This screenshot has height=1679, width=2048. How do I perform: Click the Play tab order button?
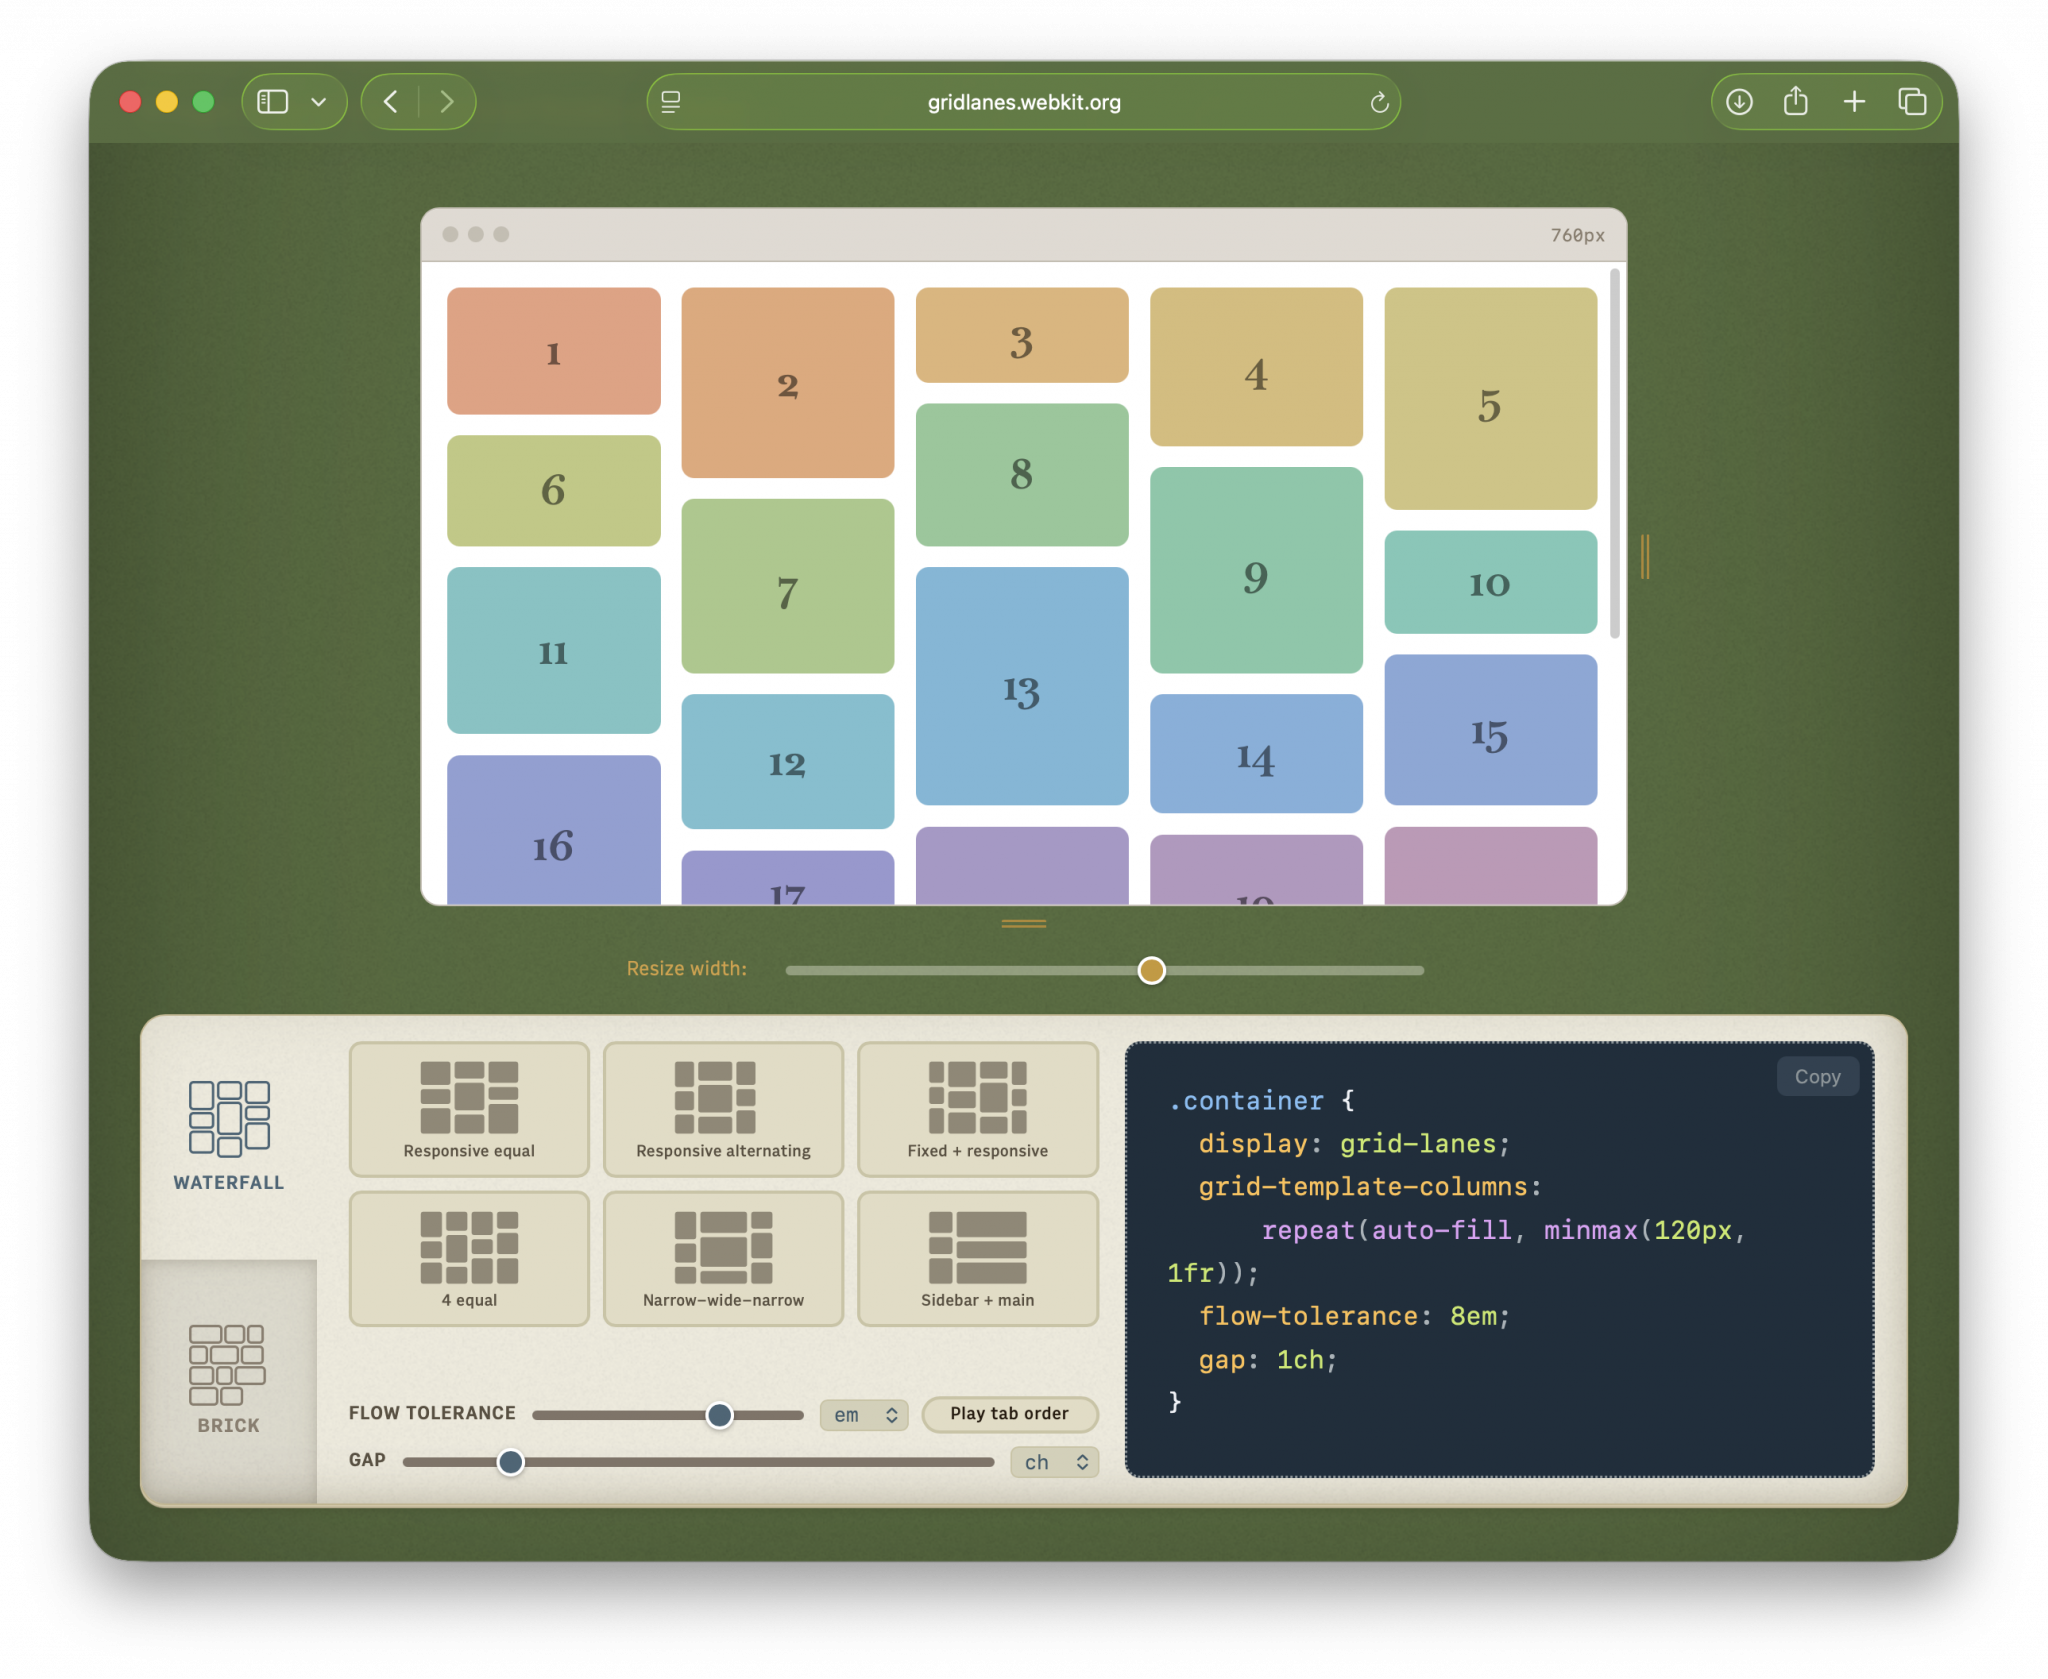tap(1009, 1413)
